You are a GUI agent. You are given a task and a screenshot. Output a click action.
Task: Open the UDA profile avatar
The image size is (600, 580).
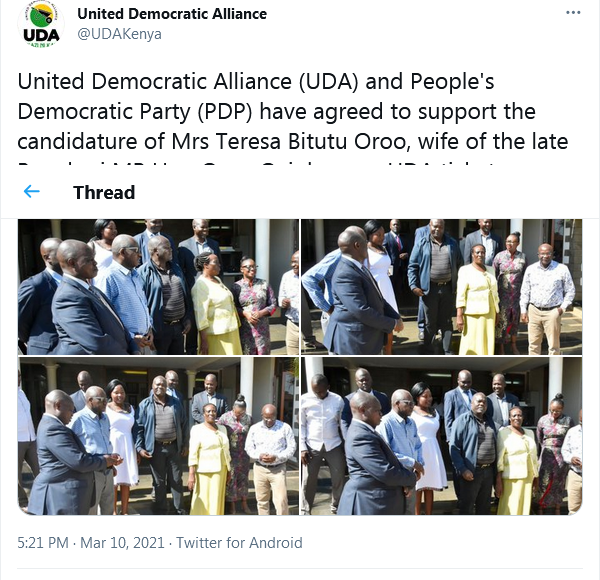(41, 24)
